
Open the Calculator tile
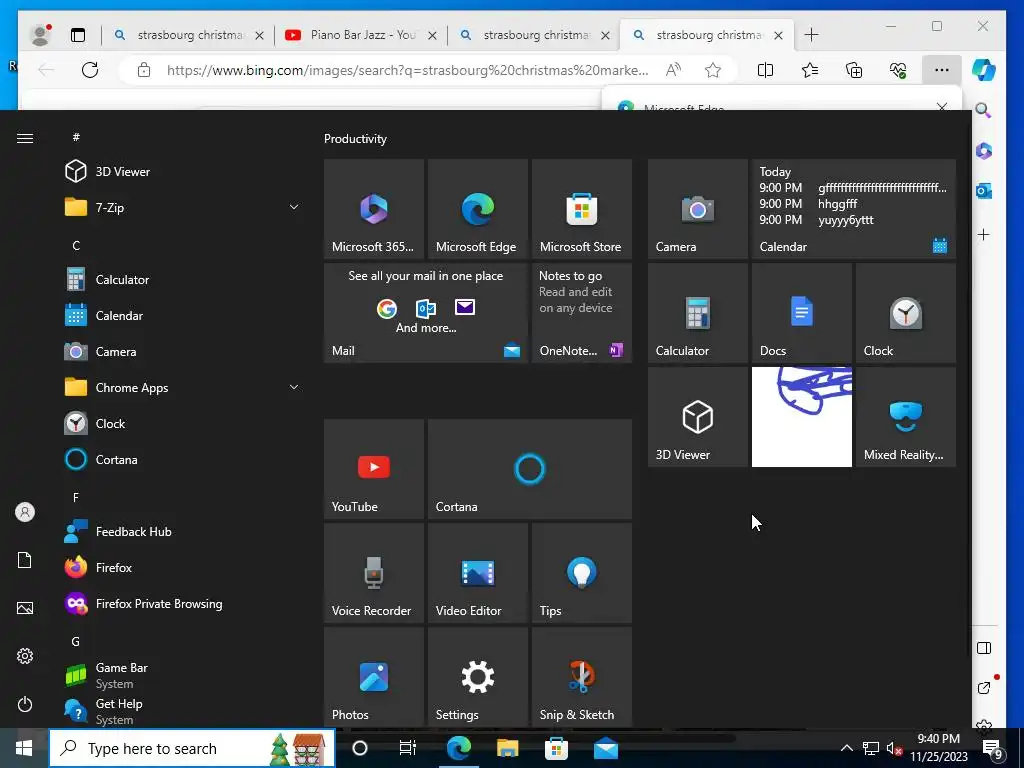pyautogui.click(x=697, y=313)
